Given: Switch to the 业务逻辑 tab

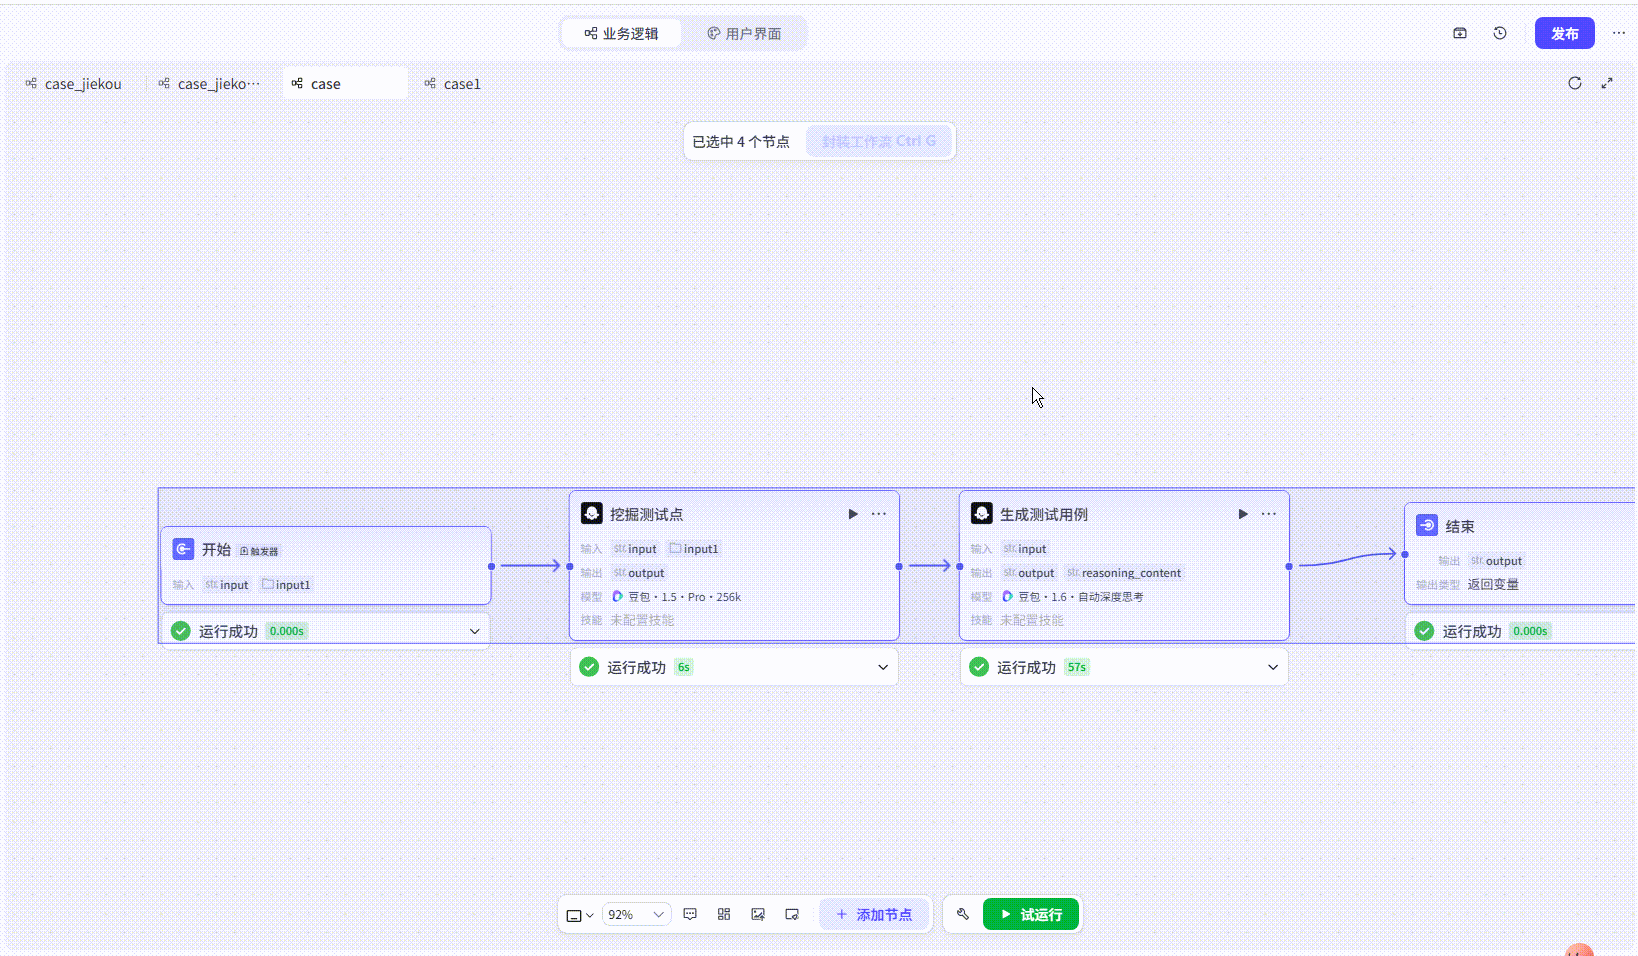Looking at the screenshot, I should (x=621, y=33).
